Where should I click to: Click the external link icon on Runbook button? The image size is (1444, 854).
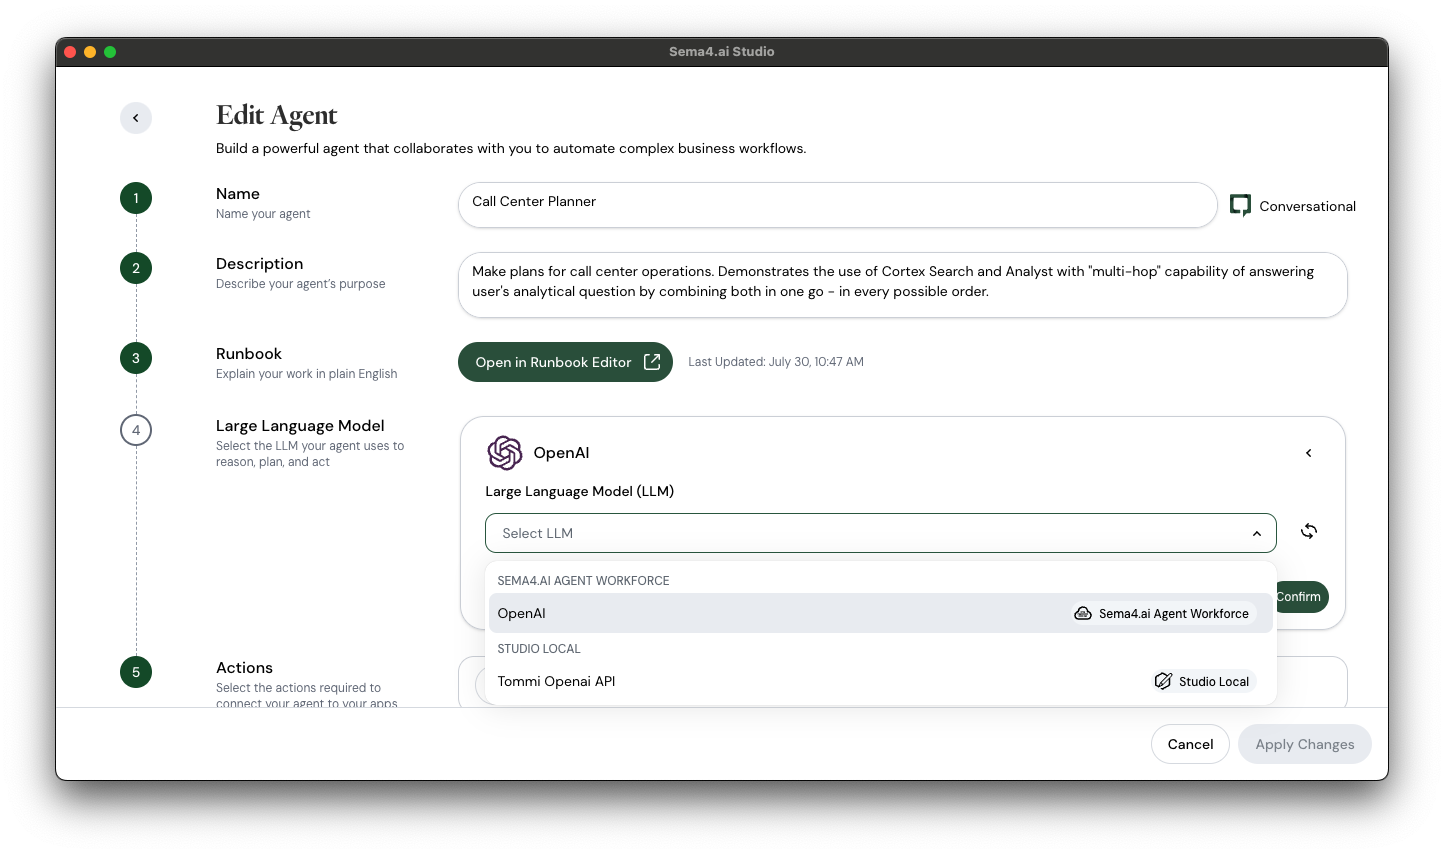click(652, 362)
